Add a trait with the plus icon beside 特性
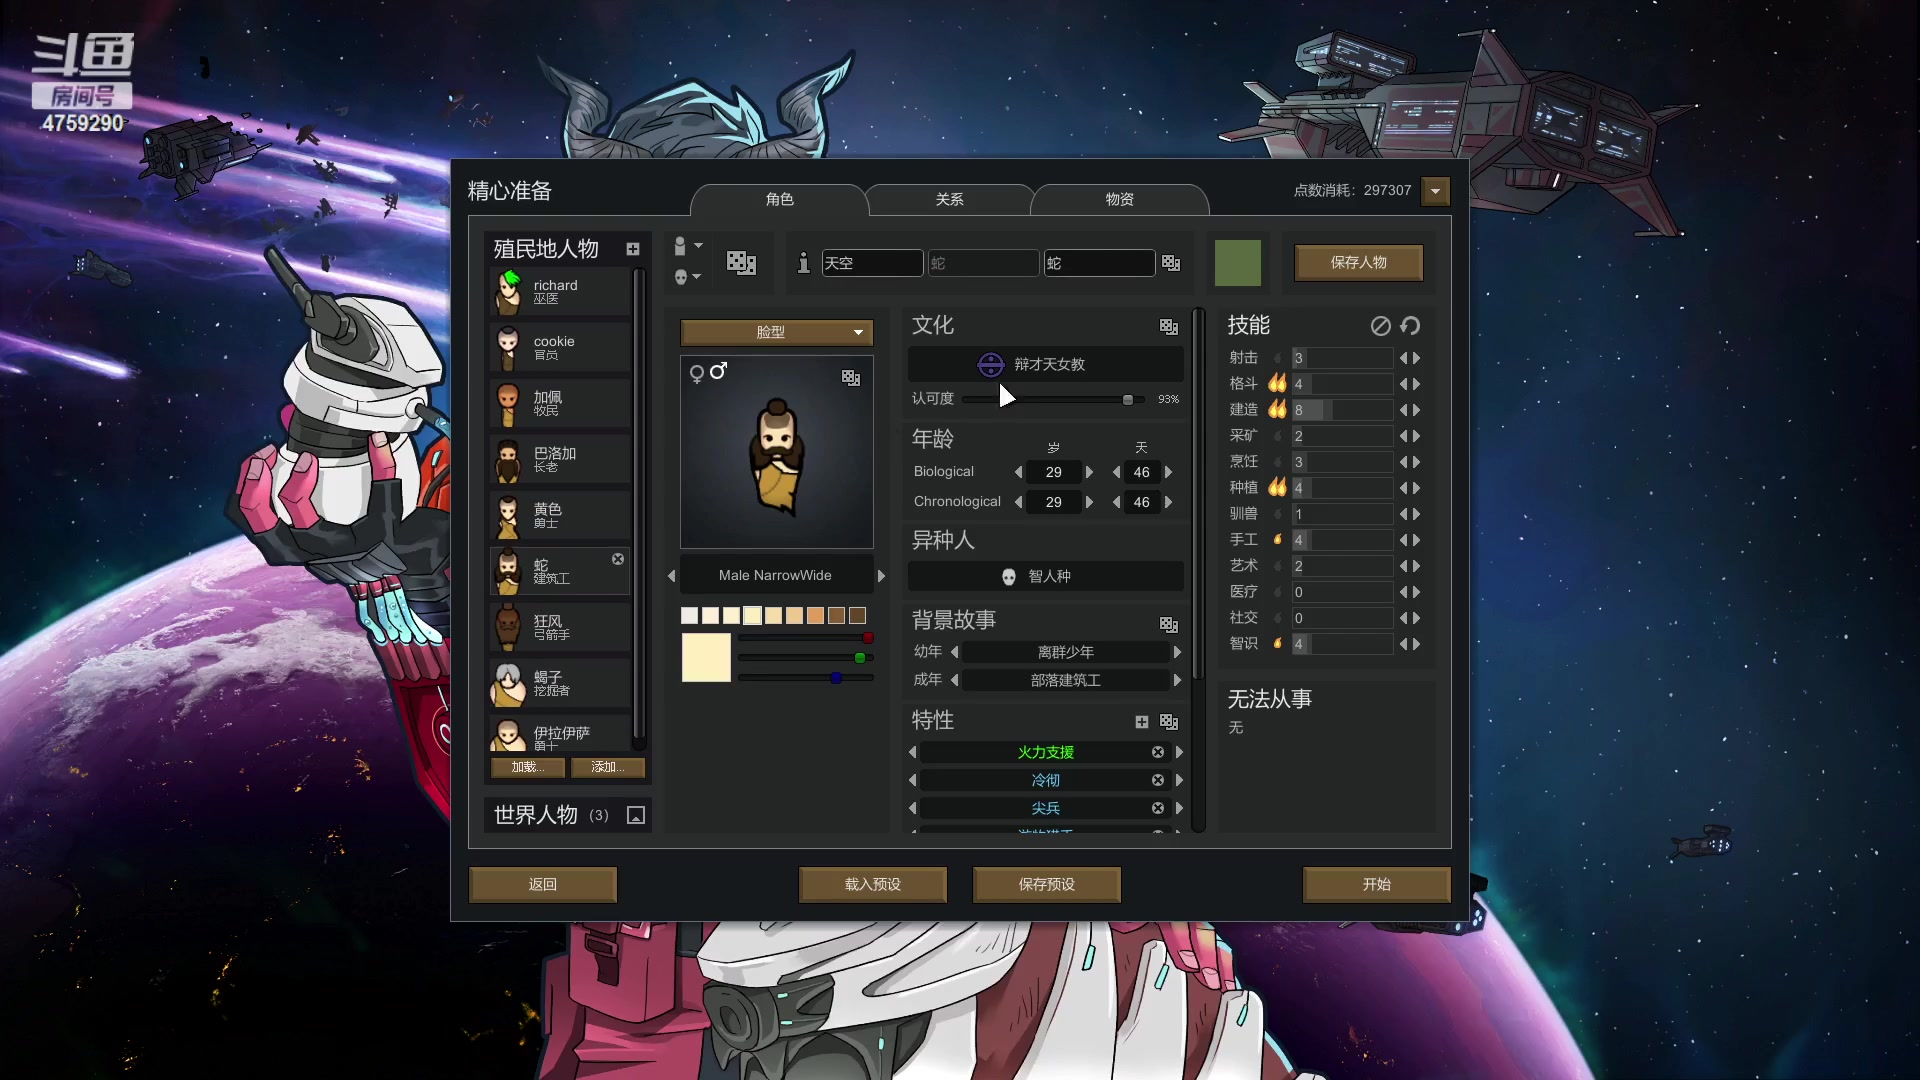 1142,721
